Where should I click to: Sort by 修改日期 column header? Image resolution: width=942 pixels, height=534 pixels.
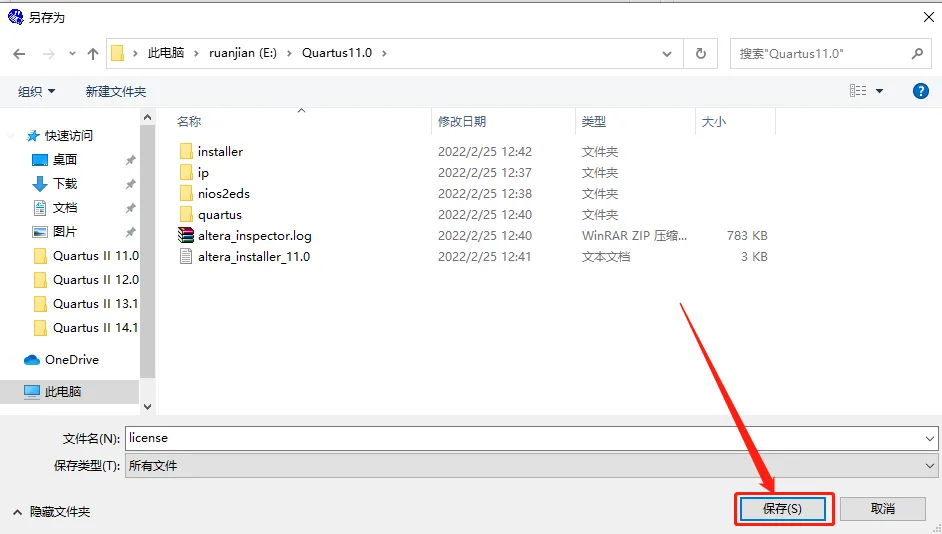coord(462,121)
